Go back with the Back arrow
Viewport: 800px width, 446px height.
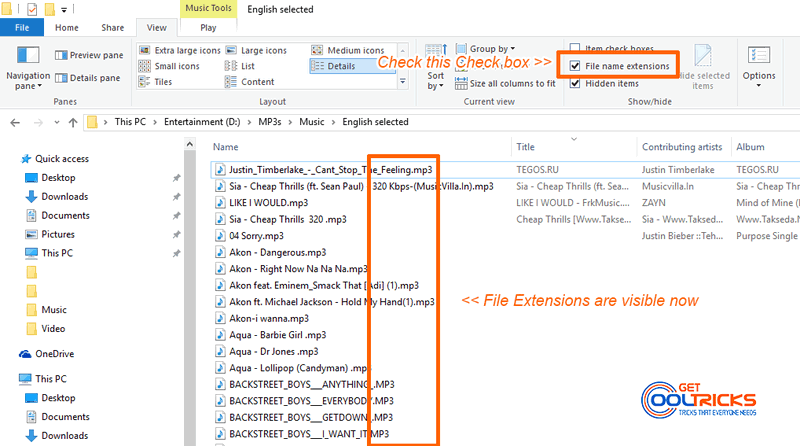[x=15, y=122]
